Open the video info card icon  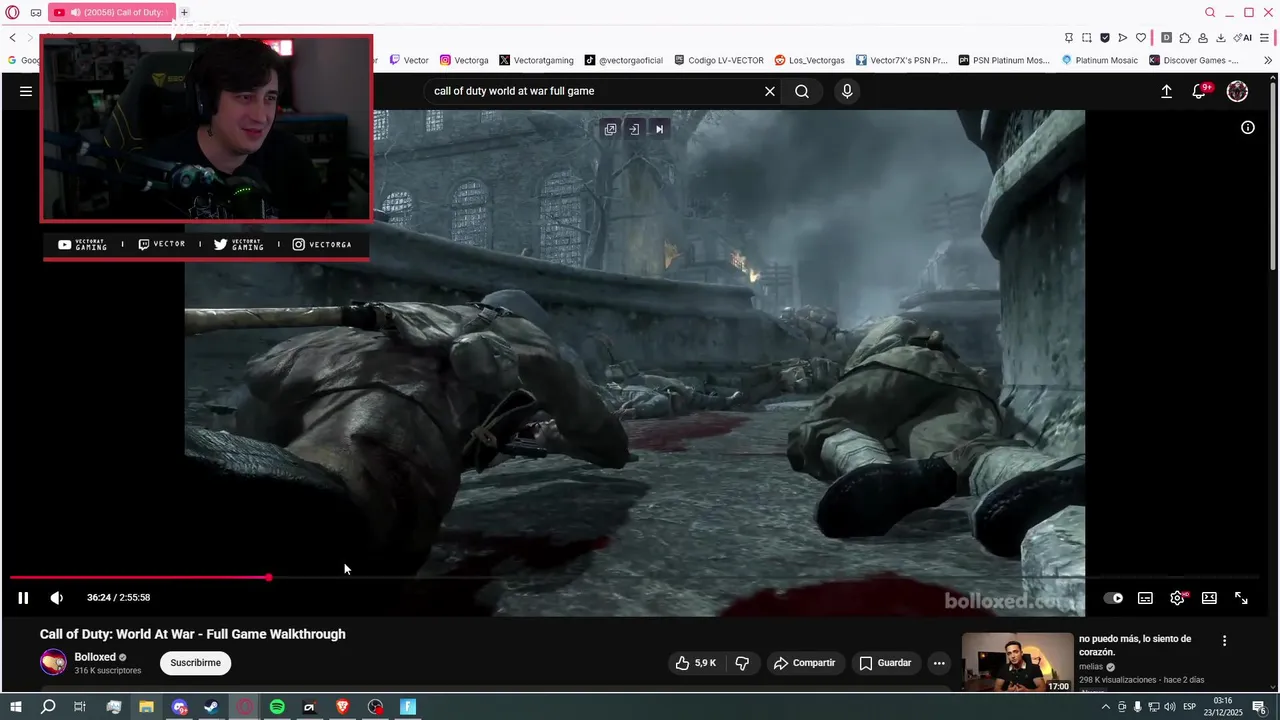click(1248, 127)
